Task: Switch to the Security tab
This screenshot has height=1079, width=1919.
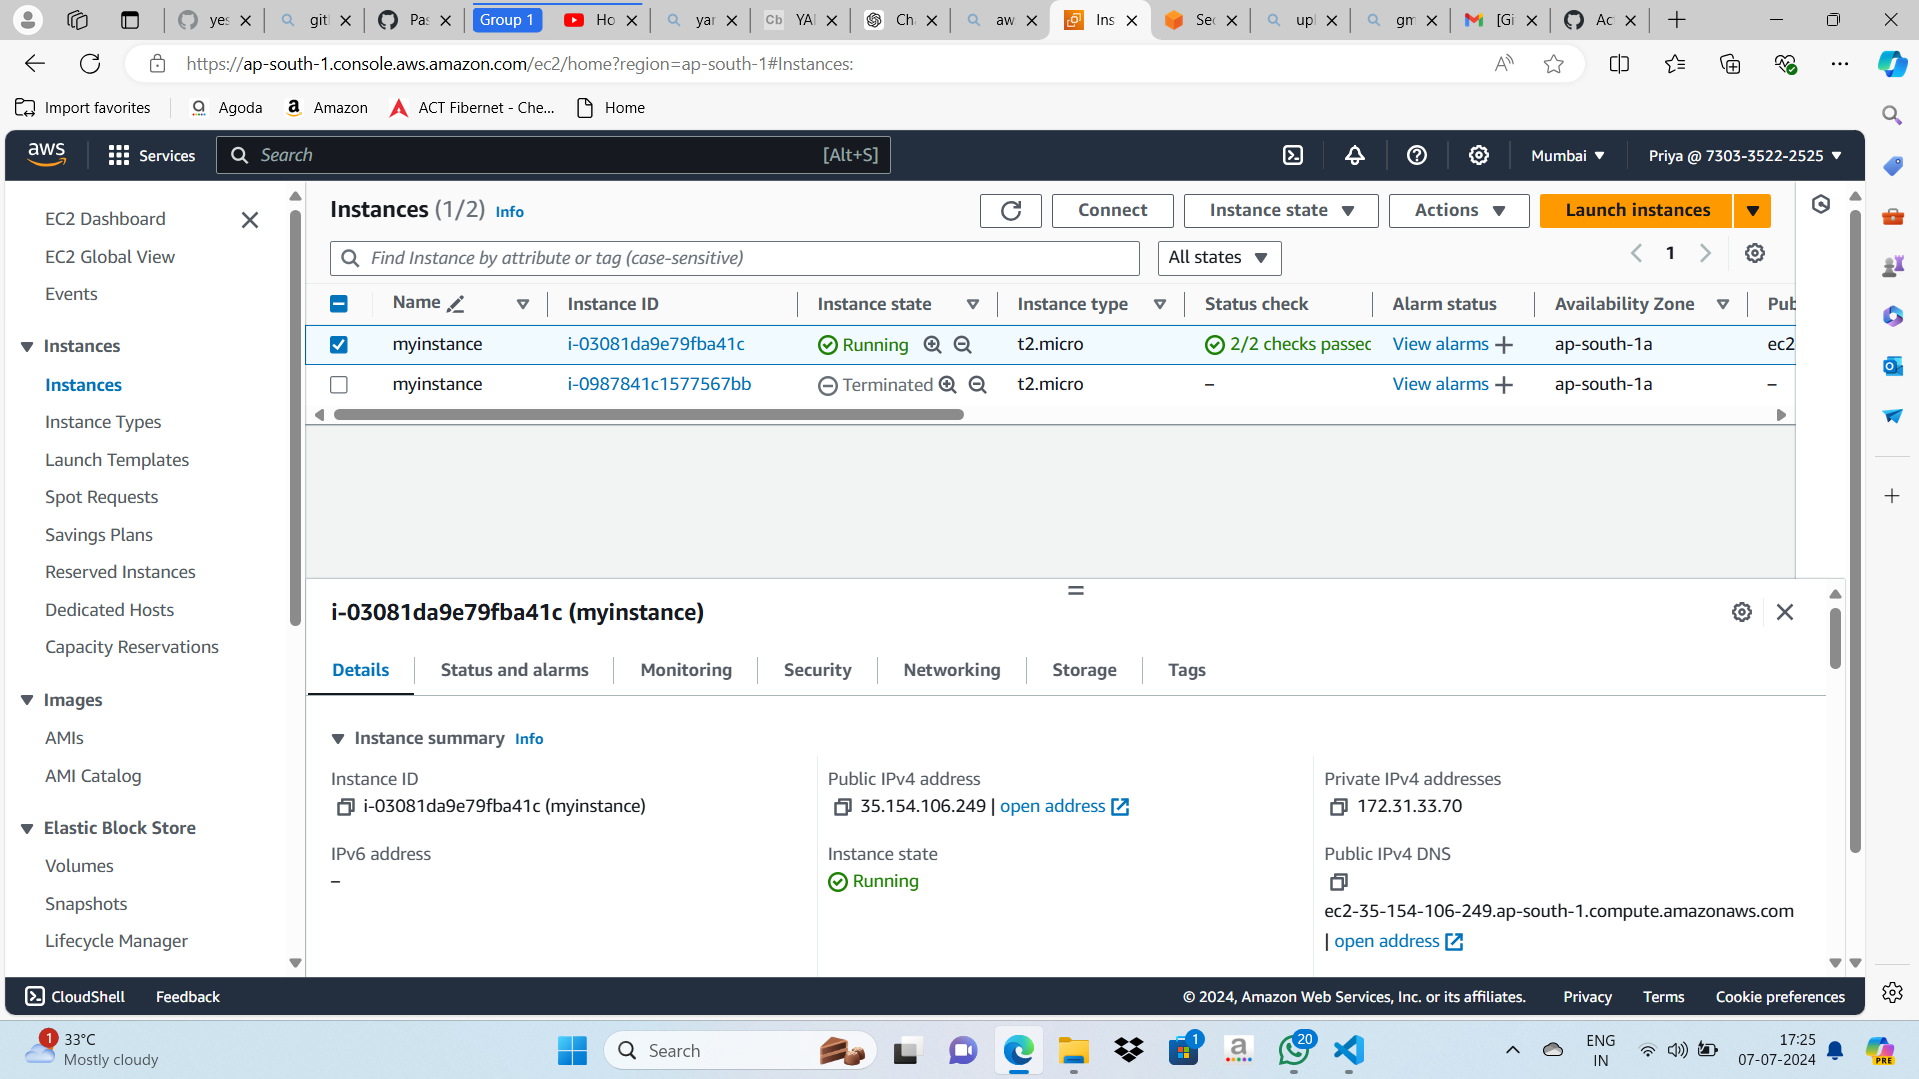Action: pyautogui.click(x=817, y=670)
